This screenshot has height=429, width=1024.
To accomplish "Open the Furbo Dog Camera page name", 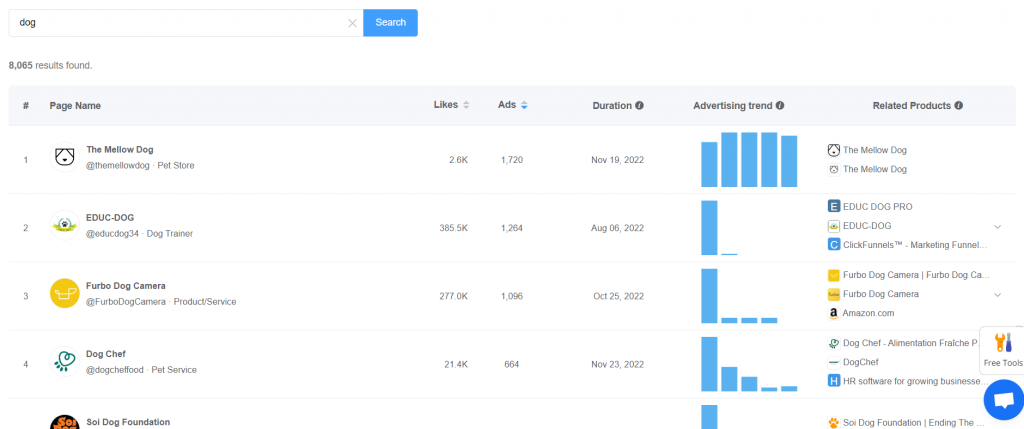I will (125, 286).
